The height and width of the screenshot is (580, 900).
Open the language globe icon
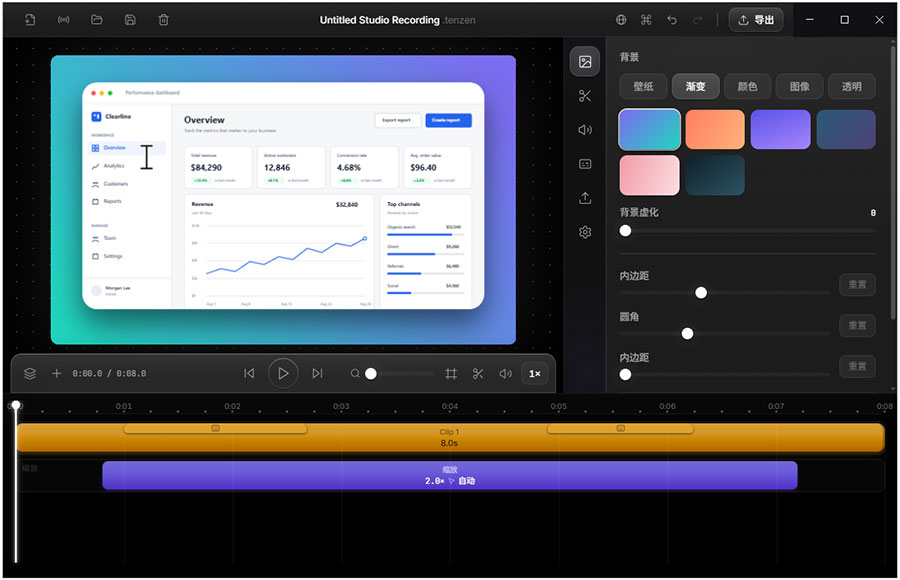click(x=621, y=20)
